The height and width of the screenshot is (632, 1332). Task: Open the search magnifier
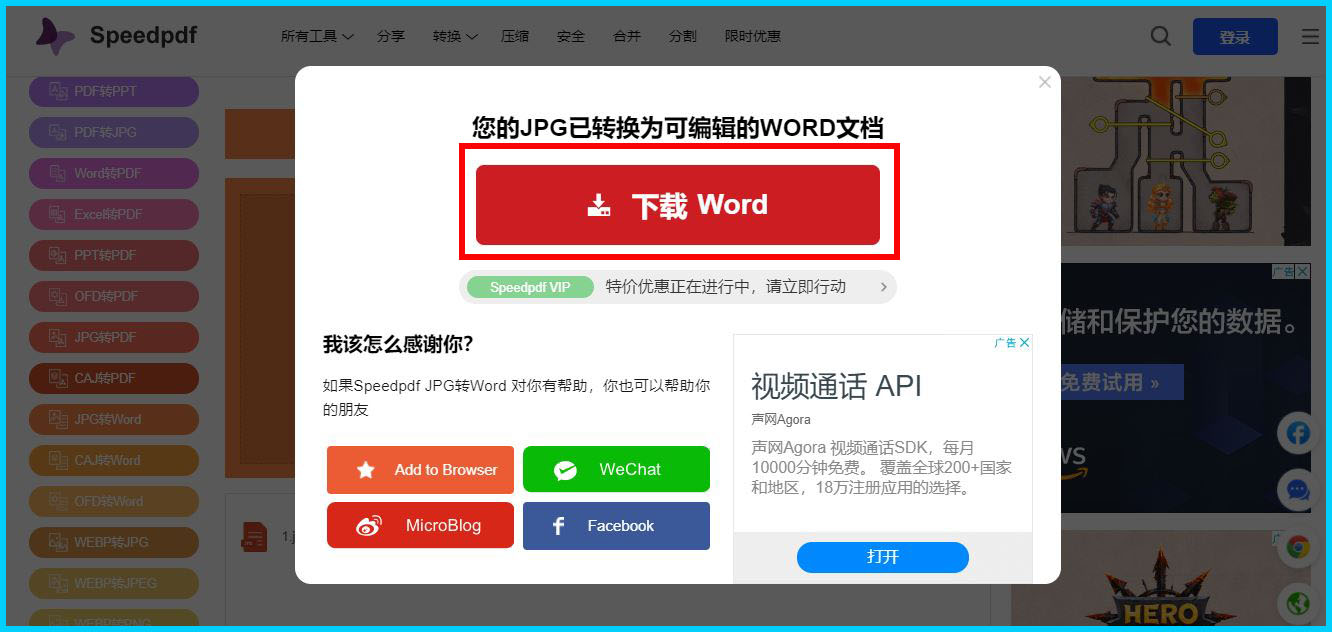tap(1160, 36)
